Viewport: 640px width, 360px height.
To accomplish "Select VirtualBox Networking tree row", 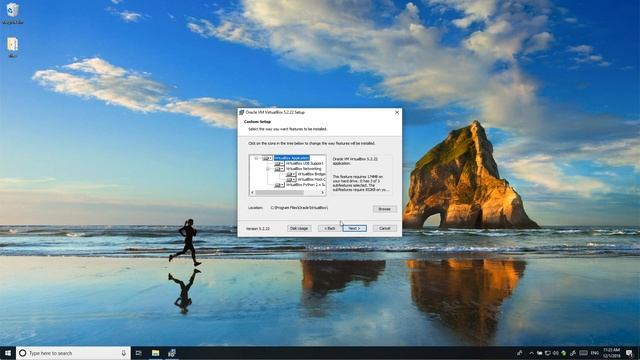I will [303, 169].
